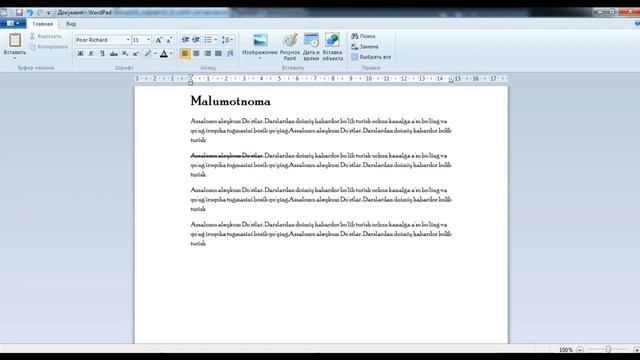Click the bullet list icon
Screen dimensions: 640x360
pyautogui.click(x=208, y=40)
